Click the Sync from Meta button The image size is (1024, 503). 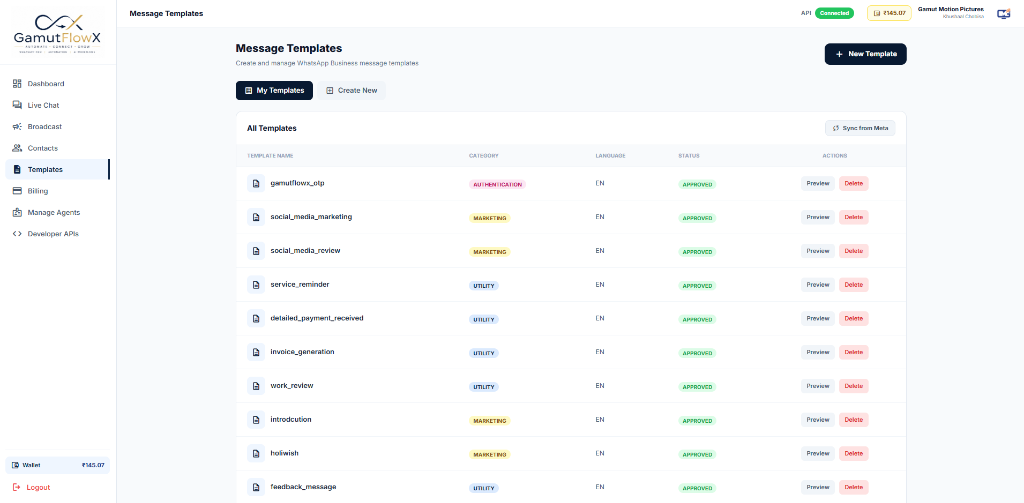coord(860,128)
